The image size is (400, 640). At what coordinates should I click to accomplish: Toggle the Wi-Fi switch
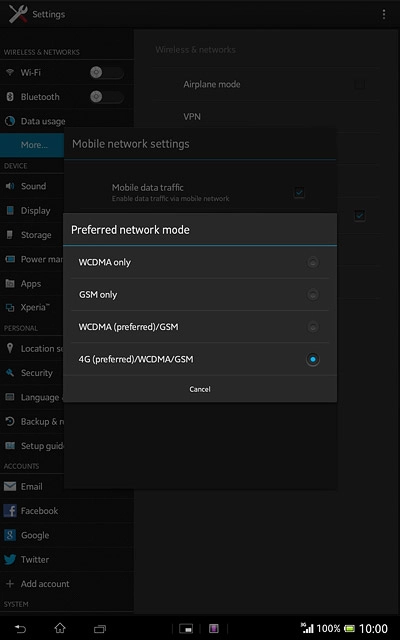pyautogui.click(x=107, y=73)
